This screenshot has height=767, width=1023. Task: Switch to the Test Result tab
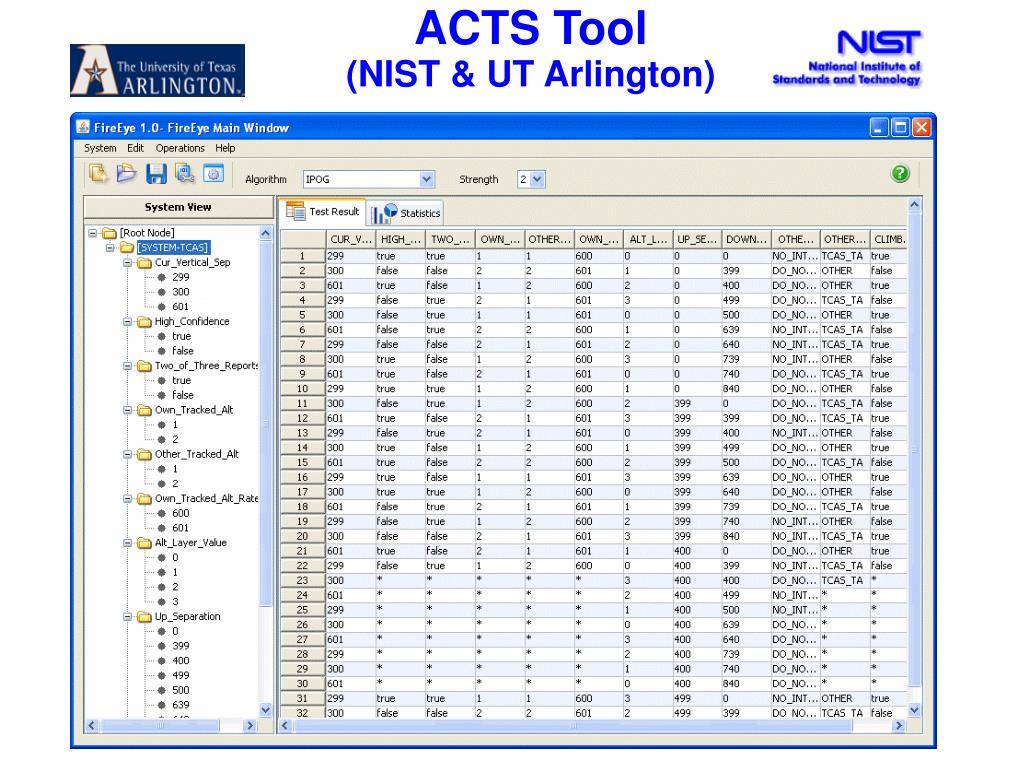pyautogui.click(x=323, y=211)
